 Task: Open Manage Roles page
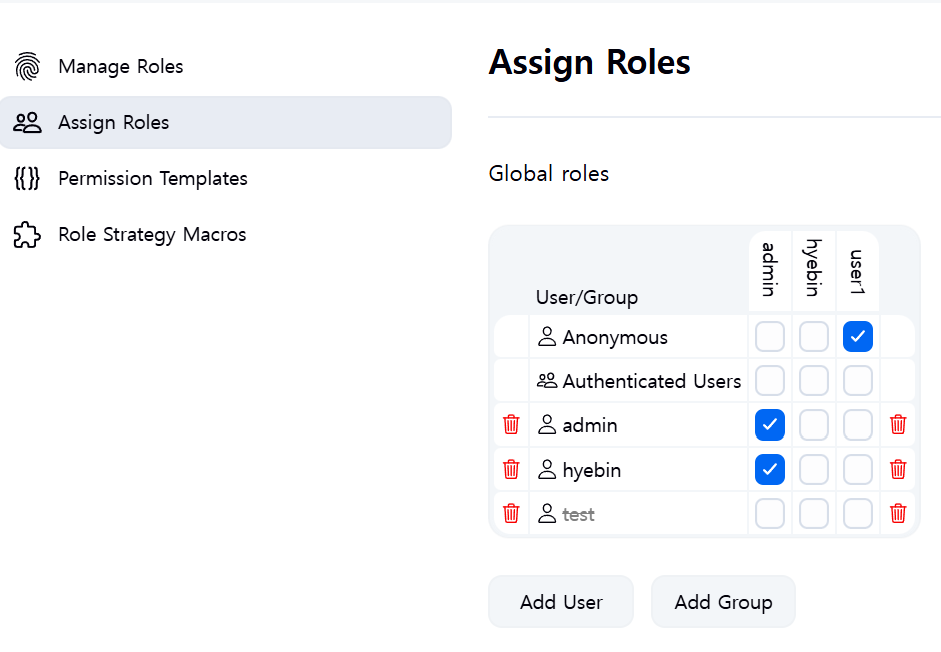point(121,67)
